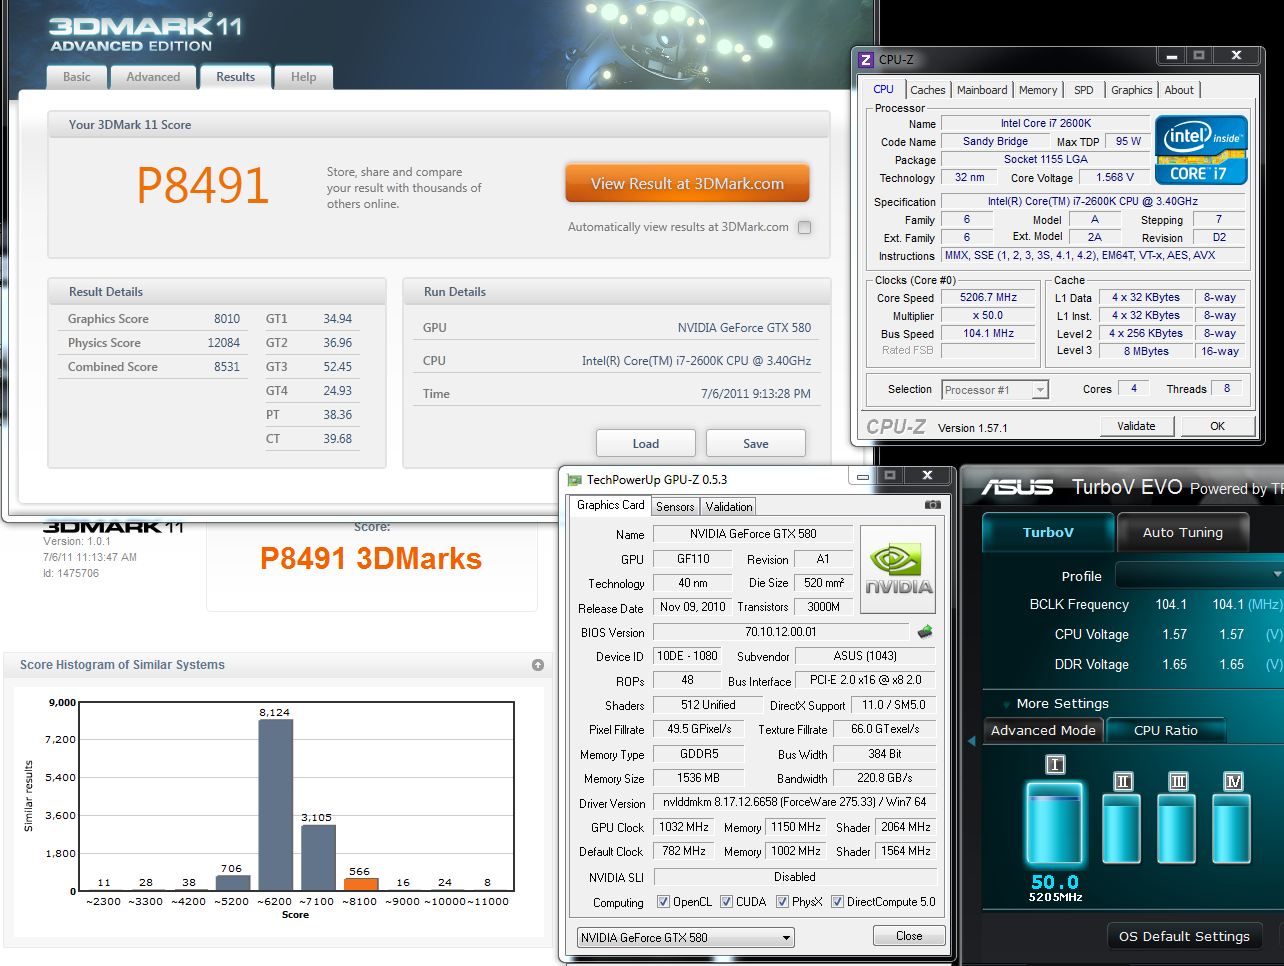
Task: Click the NVIDIA logo in GPU-Z
Action: point(898,570)
